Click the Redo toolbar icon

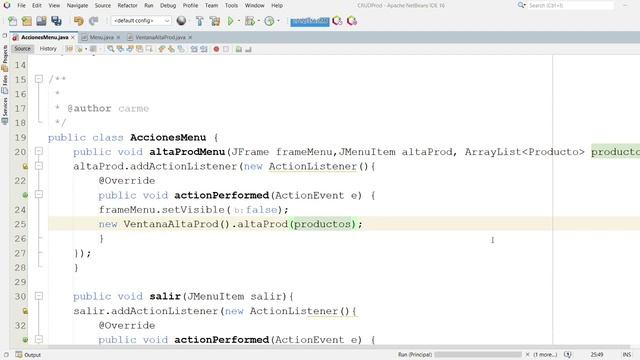click(x=93, y=21)
